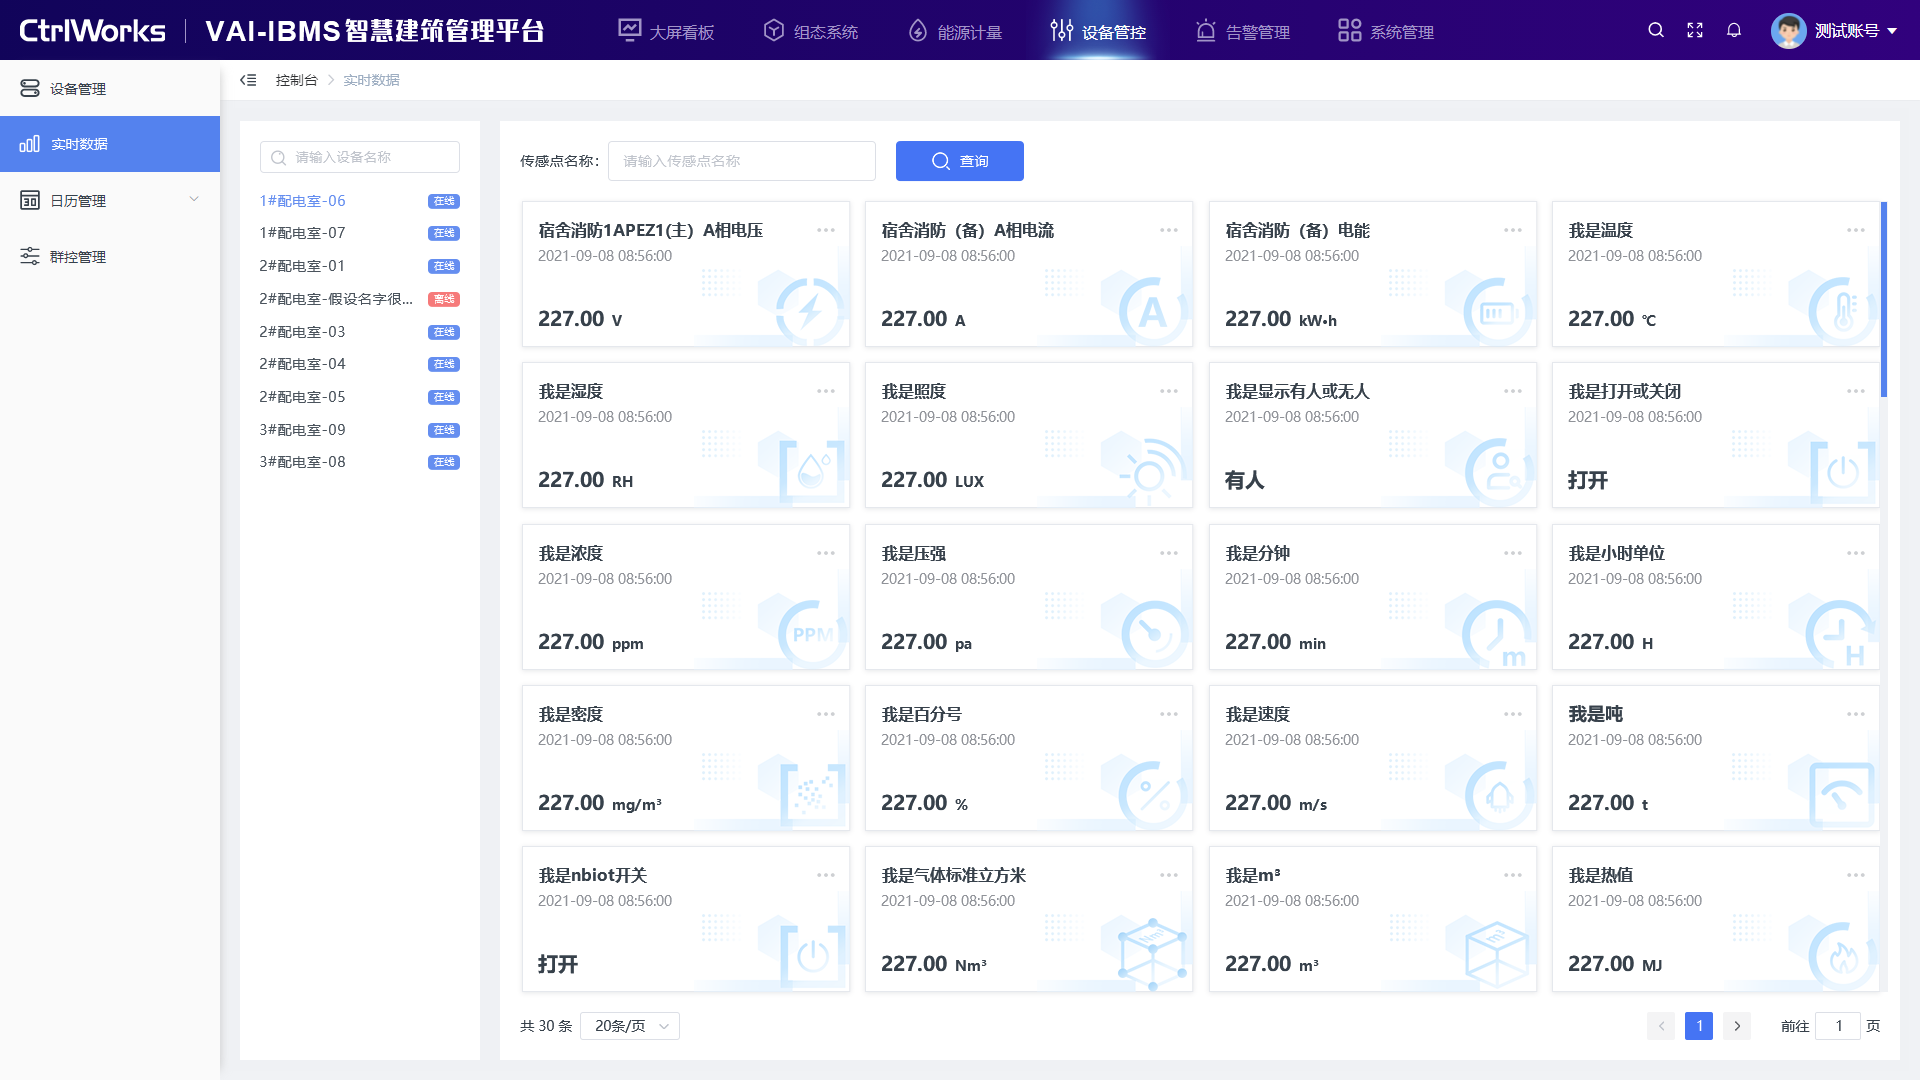This screenshot has width=1920, height=1080.
Task: Click the CtrlWorks logo
Action: click(x=92, y=31)
